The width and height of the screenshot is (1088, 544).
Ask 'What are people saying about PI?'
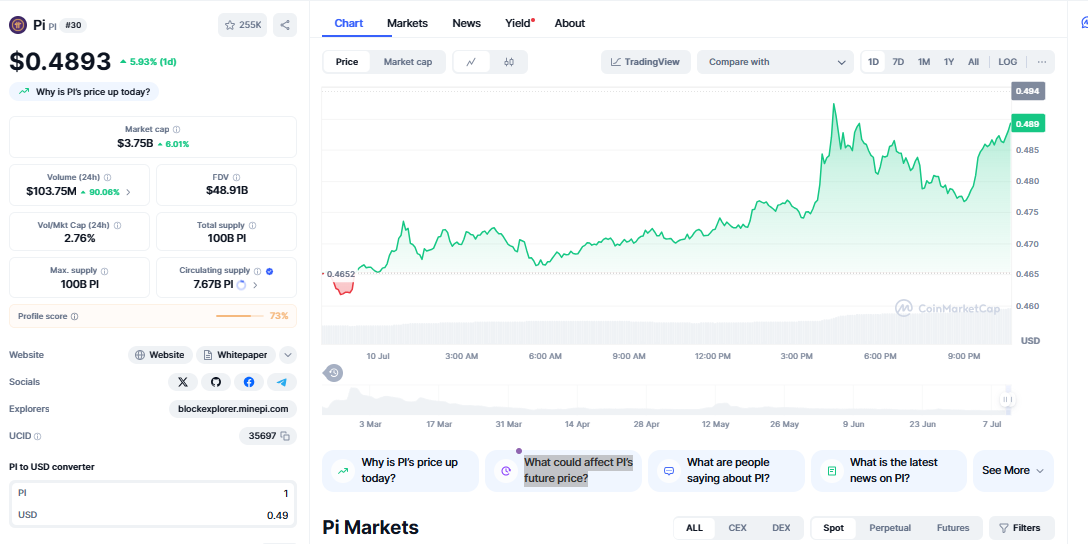(726, 470)
